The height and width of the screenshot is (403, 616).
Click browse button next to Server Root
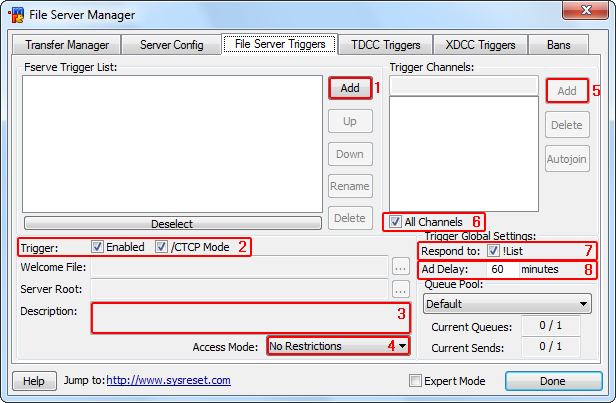pyautogui.click(x=400, y=289)
